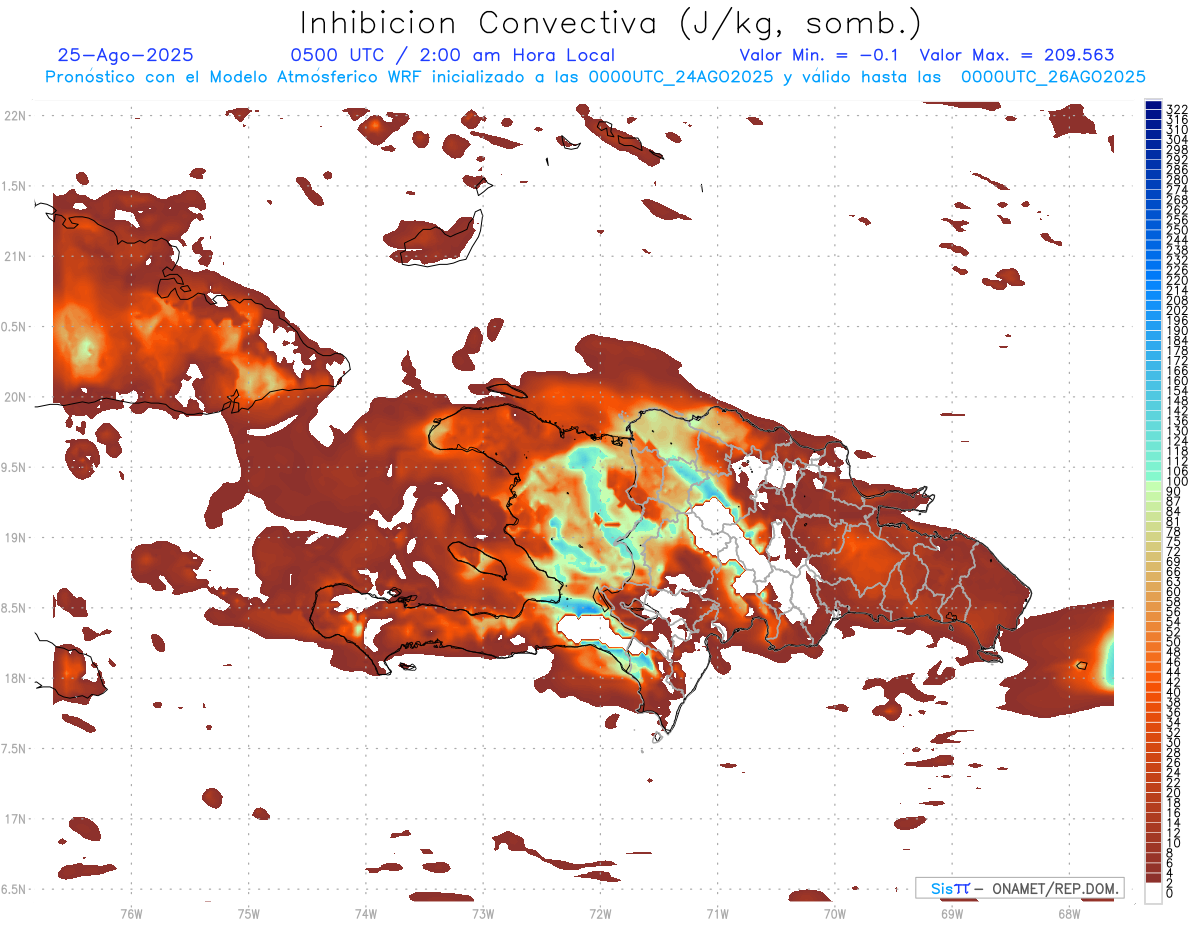Click '0500 UTC / 2:00 am Hora Local'
The image size is (1200, 927).
pos(453,56)
